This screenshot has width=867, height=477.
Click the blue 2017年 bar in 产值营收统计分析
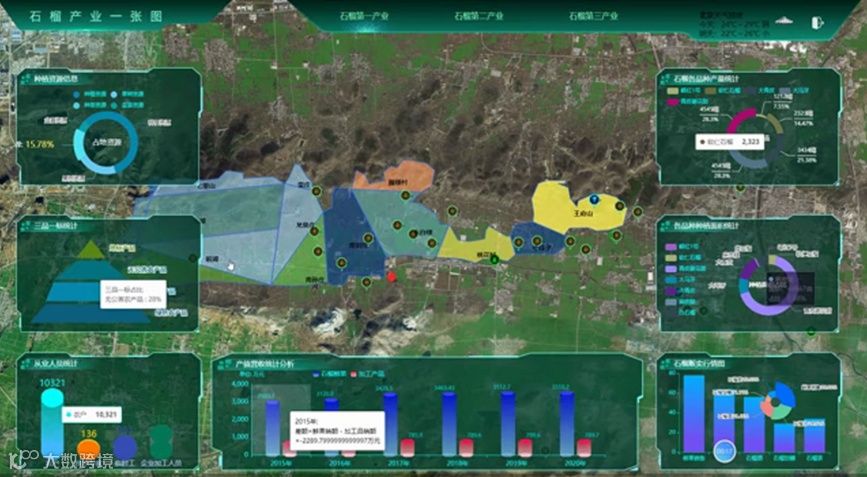point(390,424)
